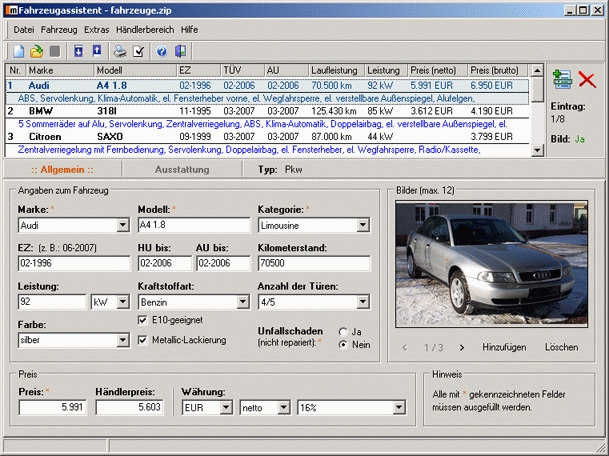
Task: Uncheck the Metallic-Lackierung checkbox
Action: click(142, 340)
